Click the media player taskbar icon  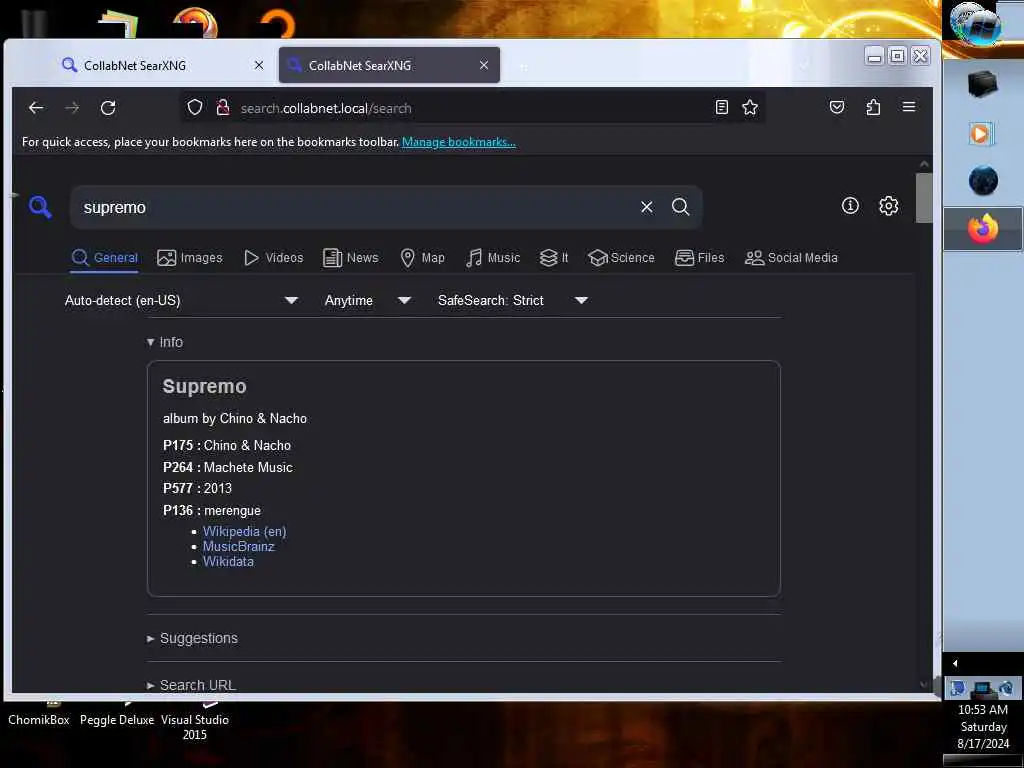point(981,134)
